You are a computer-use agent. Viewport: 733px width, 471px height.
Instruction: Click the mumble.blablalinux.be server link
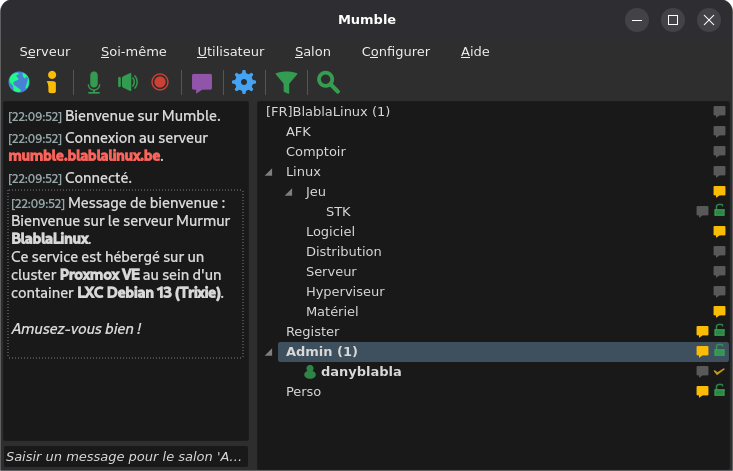pyautogui.click(x=85, y=156)
